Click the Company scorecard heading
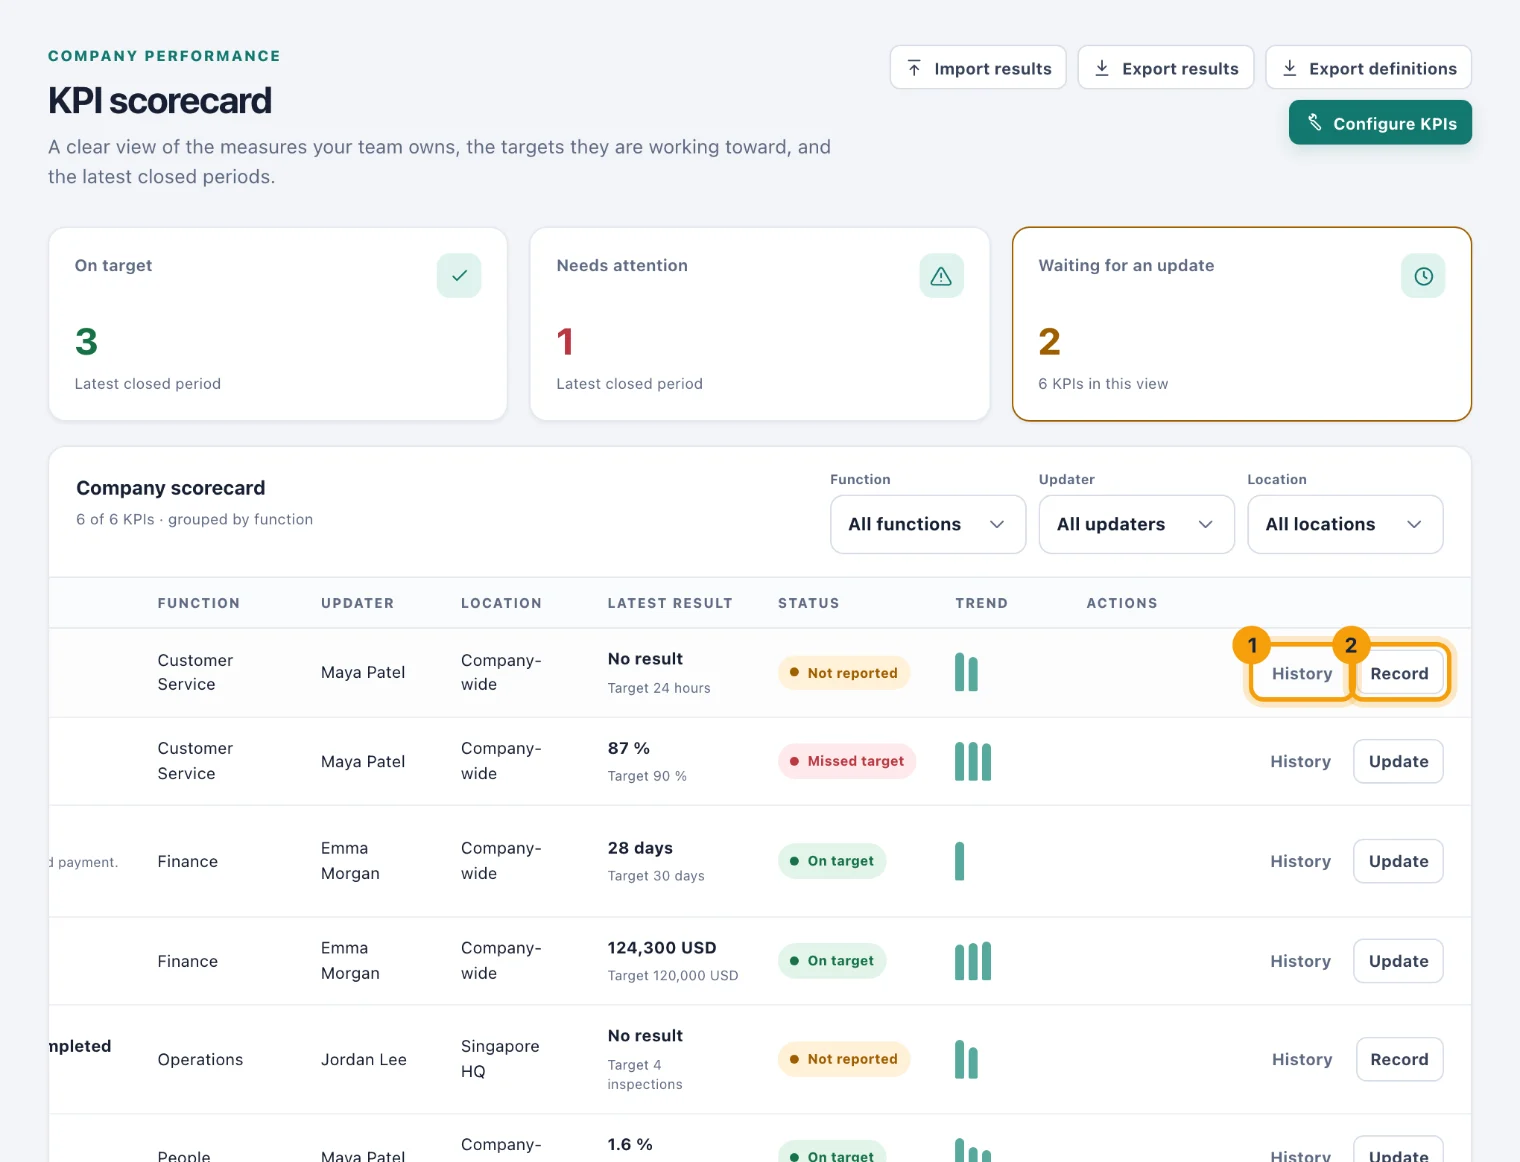 click(171, 488)
